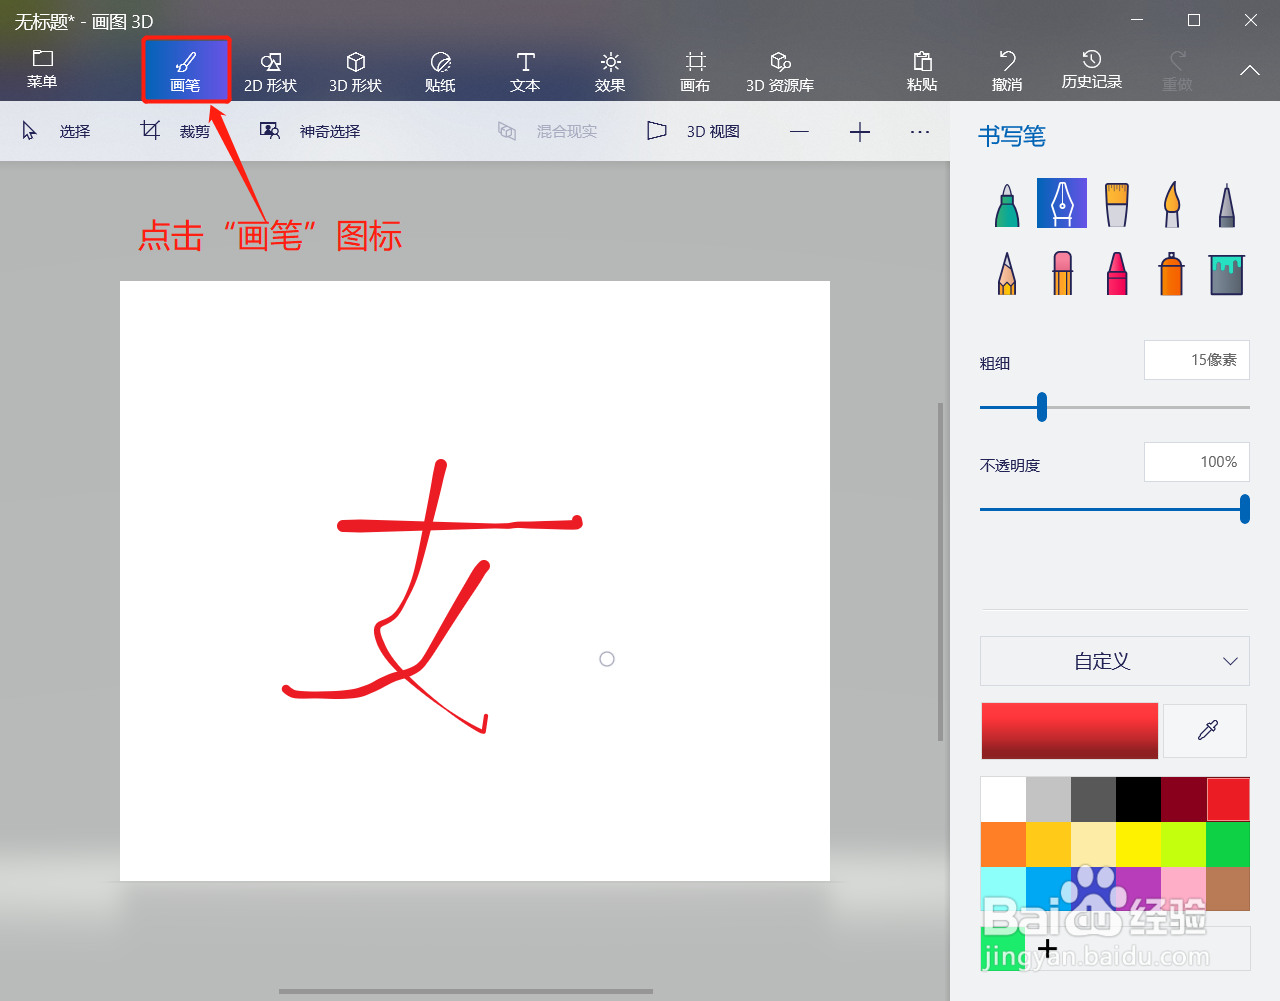The image size is (1280, 1001).
Task: Select the stickers tool
Action: coord(440,70)
